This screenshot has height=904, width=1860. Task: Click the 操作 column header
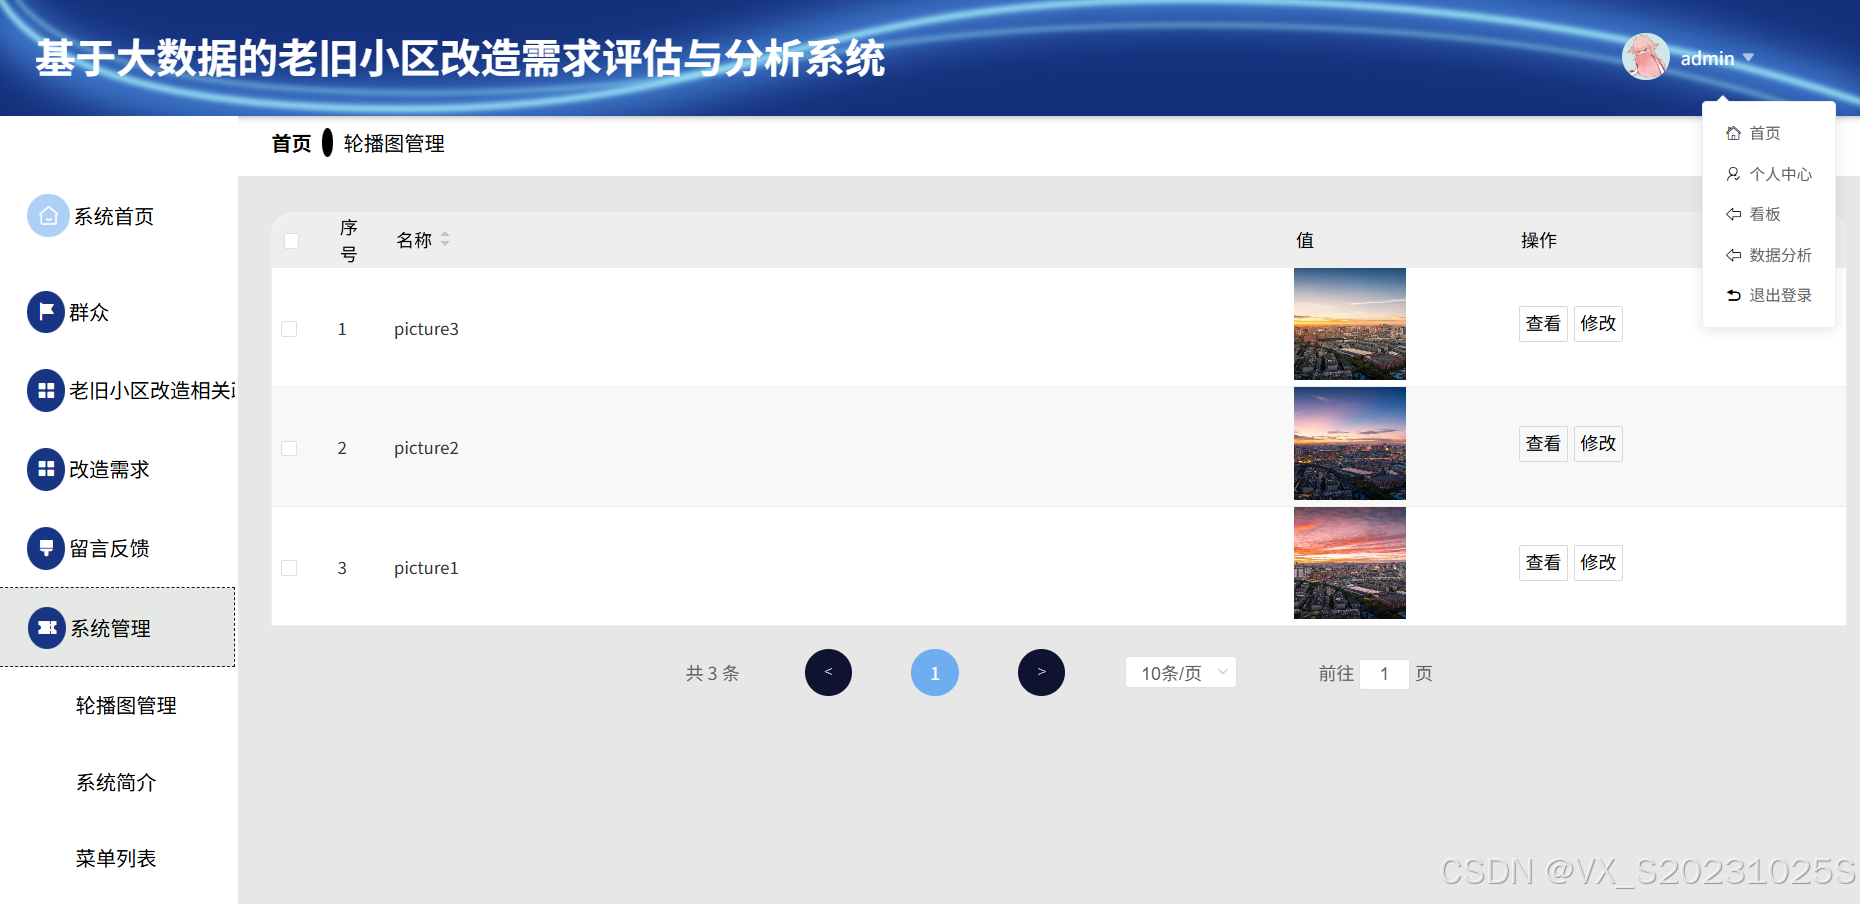pos(1539,240)
